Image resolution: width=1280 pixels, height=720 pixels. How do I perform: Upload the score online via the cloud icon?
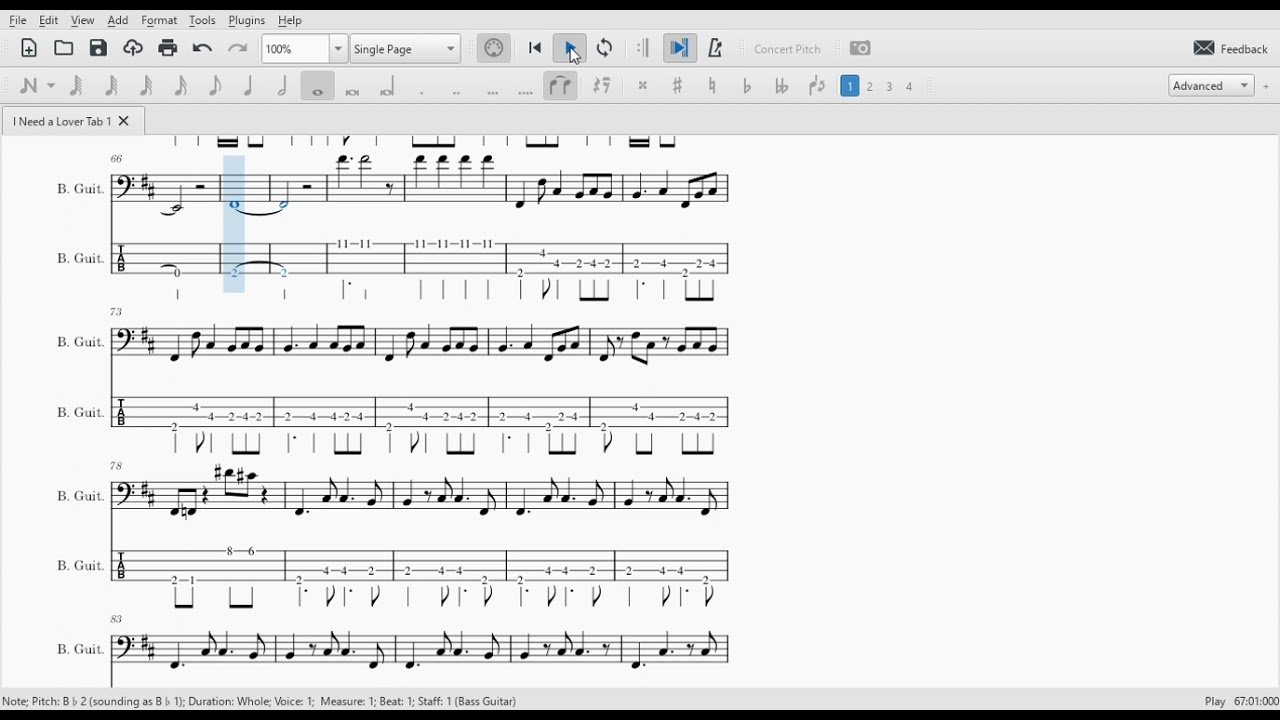[x=133, y=48]
